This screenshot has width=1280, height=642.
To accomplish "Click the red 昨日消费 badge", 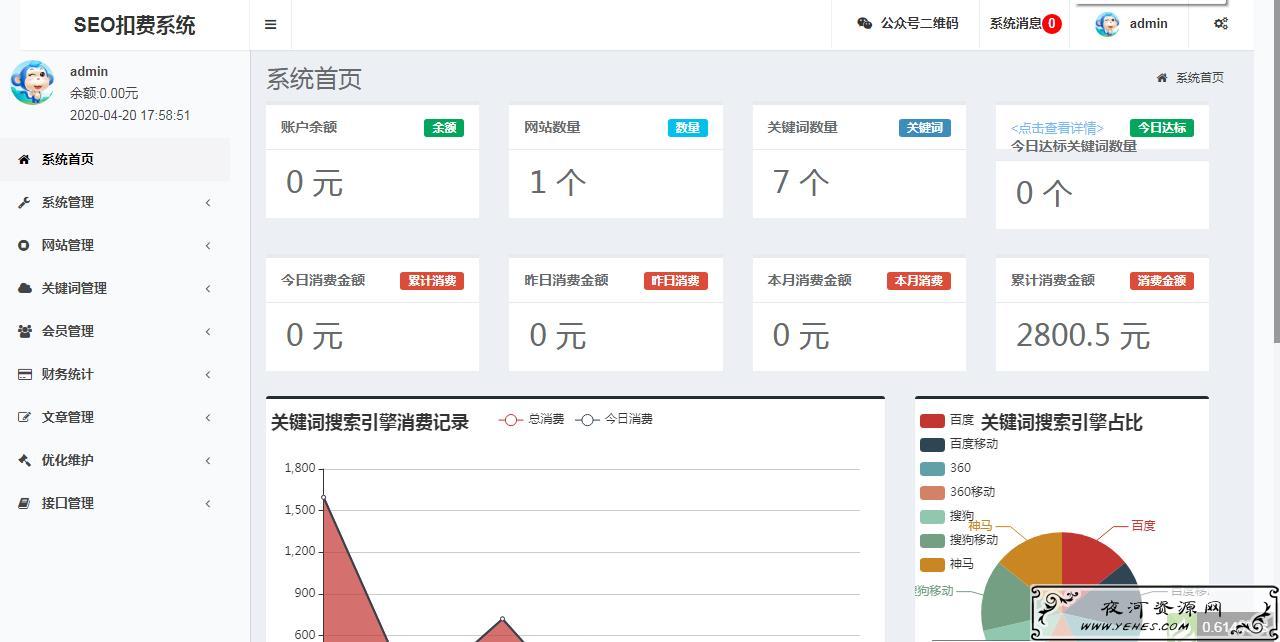I will tap(676, 281).
